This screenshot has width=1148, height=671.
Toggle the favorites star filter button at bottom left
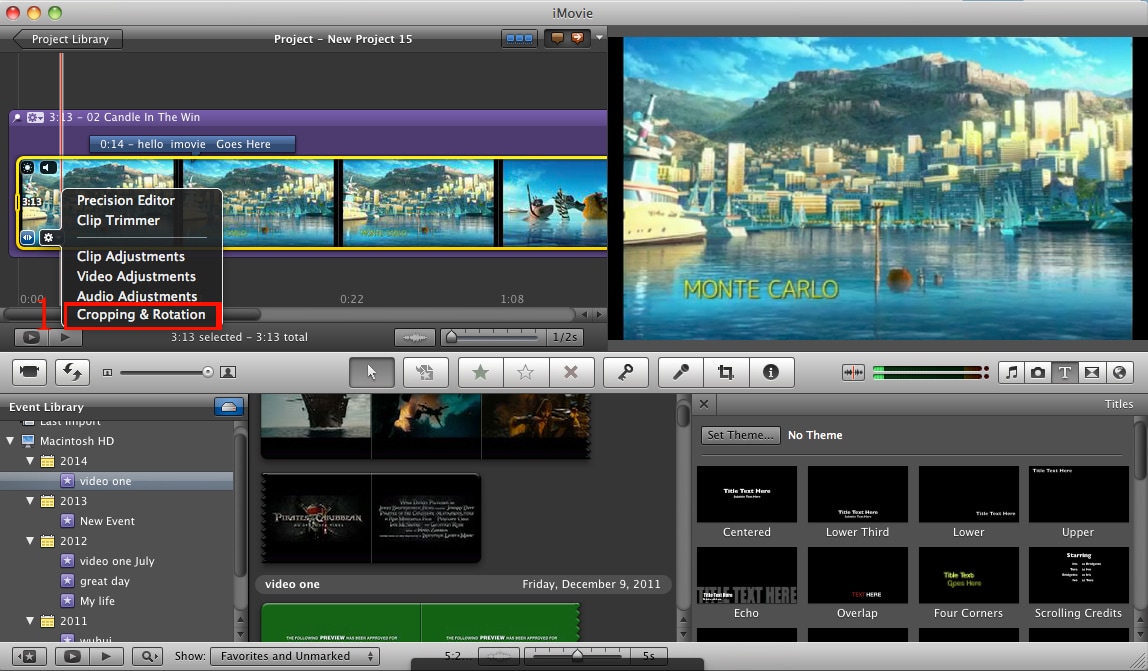29,656
